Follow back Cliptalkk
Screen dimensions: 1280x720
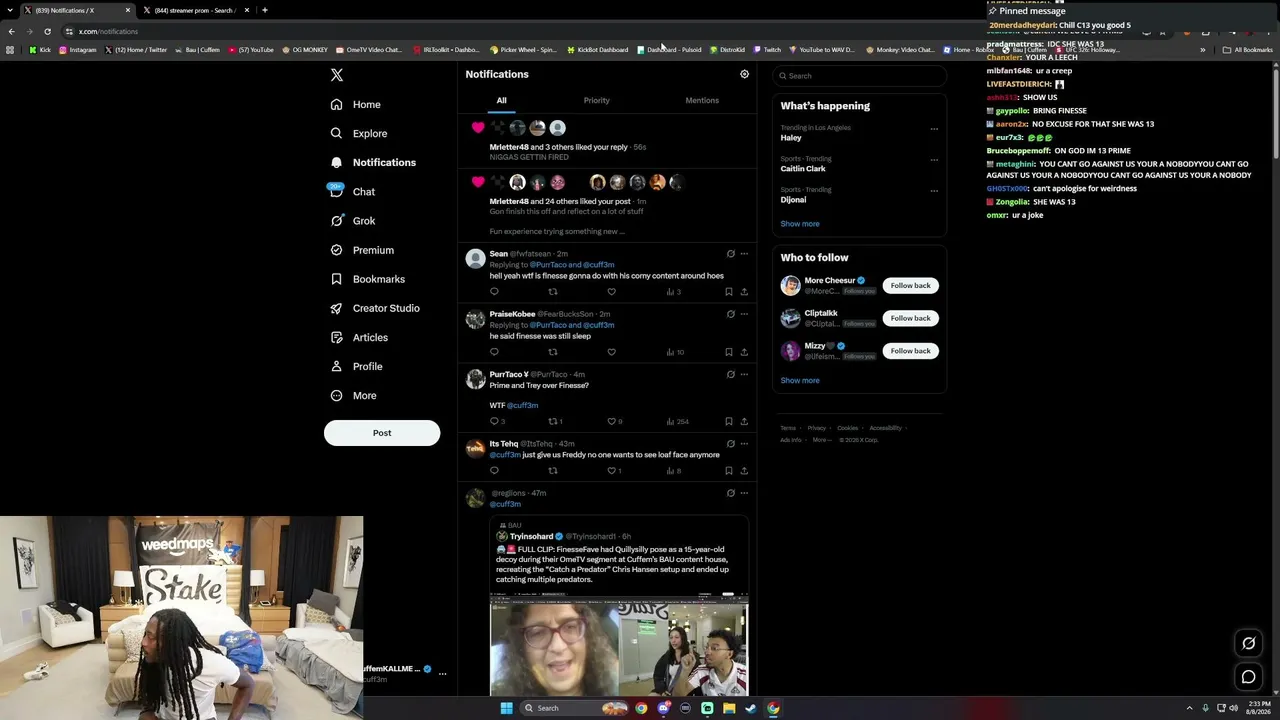tap(910, 318)
